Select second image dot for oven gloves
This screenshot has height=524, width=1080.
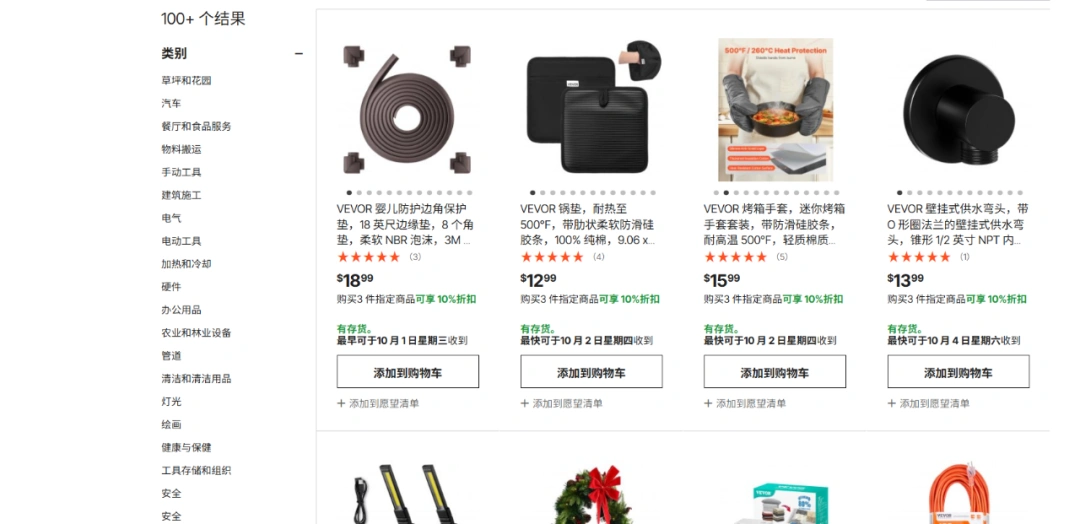[x=726, y=193]
